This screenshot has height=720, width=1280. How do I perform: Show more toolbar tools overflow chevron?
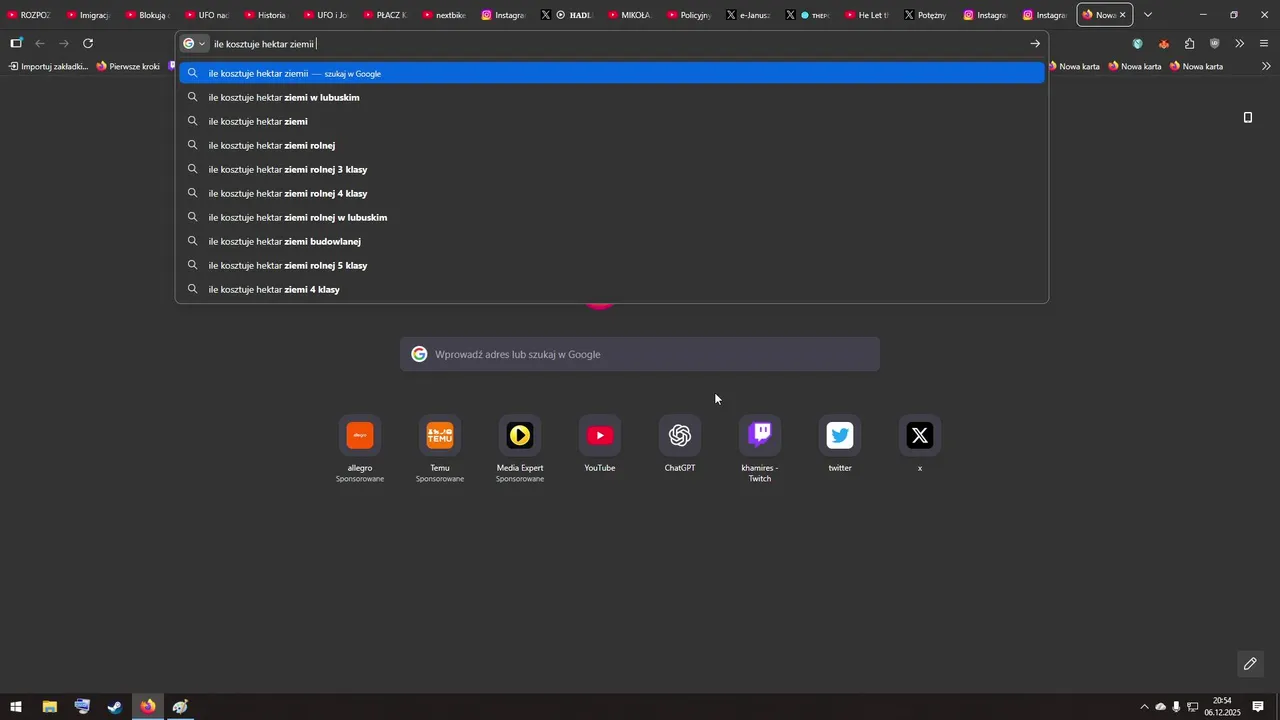click(1240, 44)
